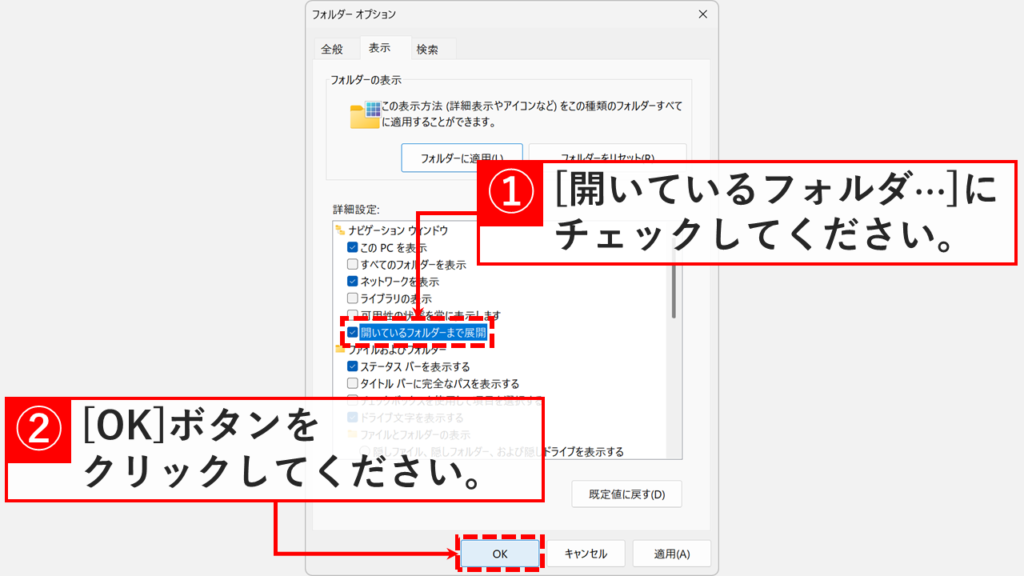The image size is (1024, 576).
Task: Check 開いているフォルダーまで展開
Action: [x=352, y=332]
